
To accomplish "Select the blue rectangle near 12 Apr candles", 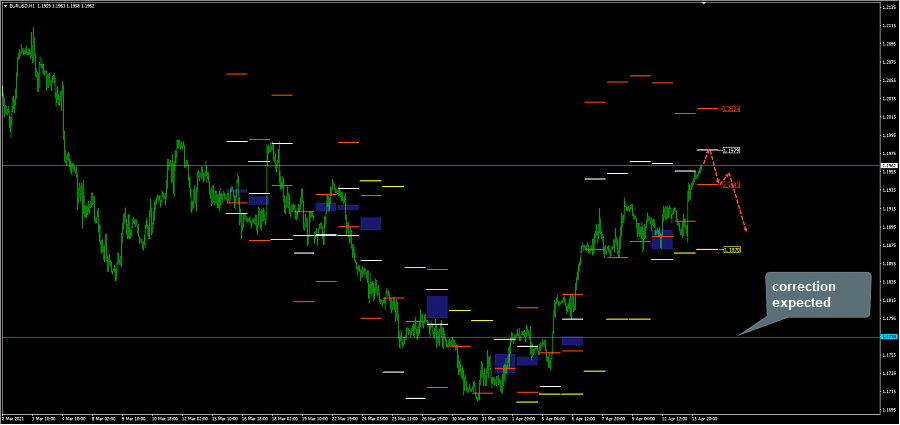I will [662, 240].
